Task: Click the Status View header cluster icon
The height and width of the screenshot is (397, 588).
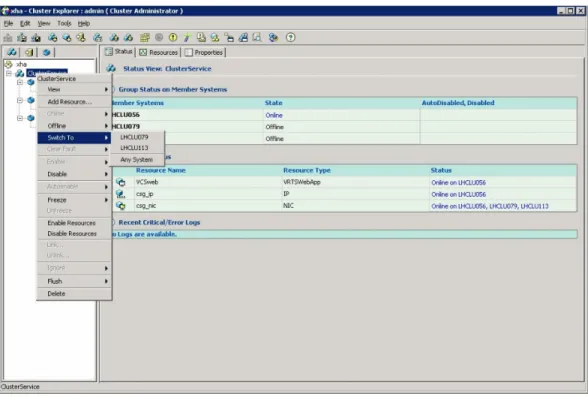Action: coord(111,68)
